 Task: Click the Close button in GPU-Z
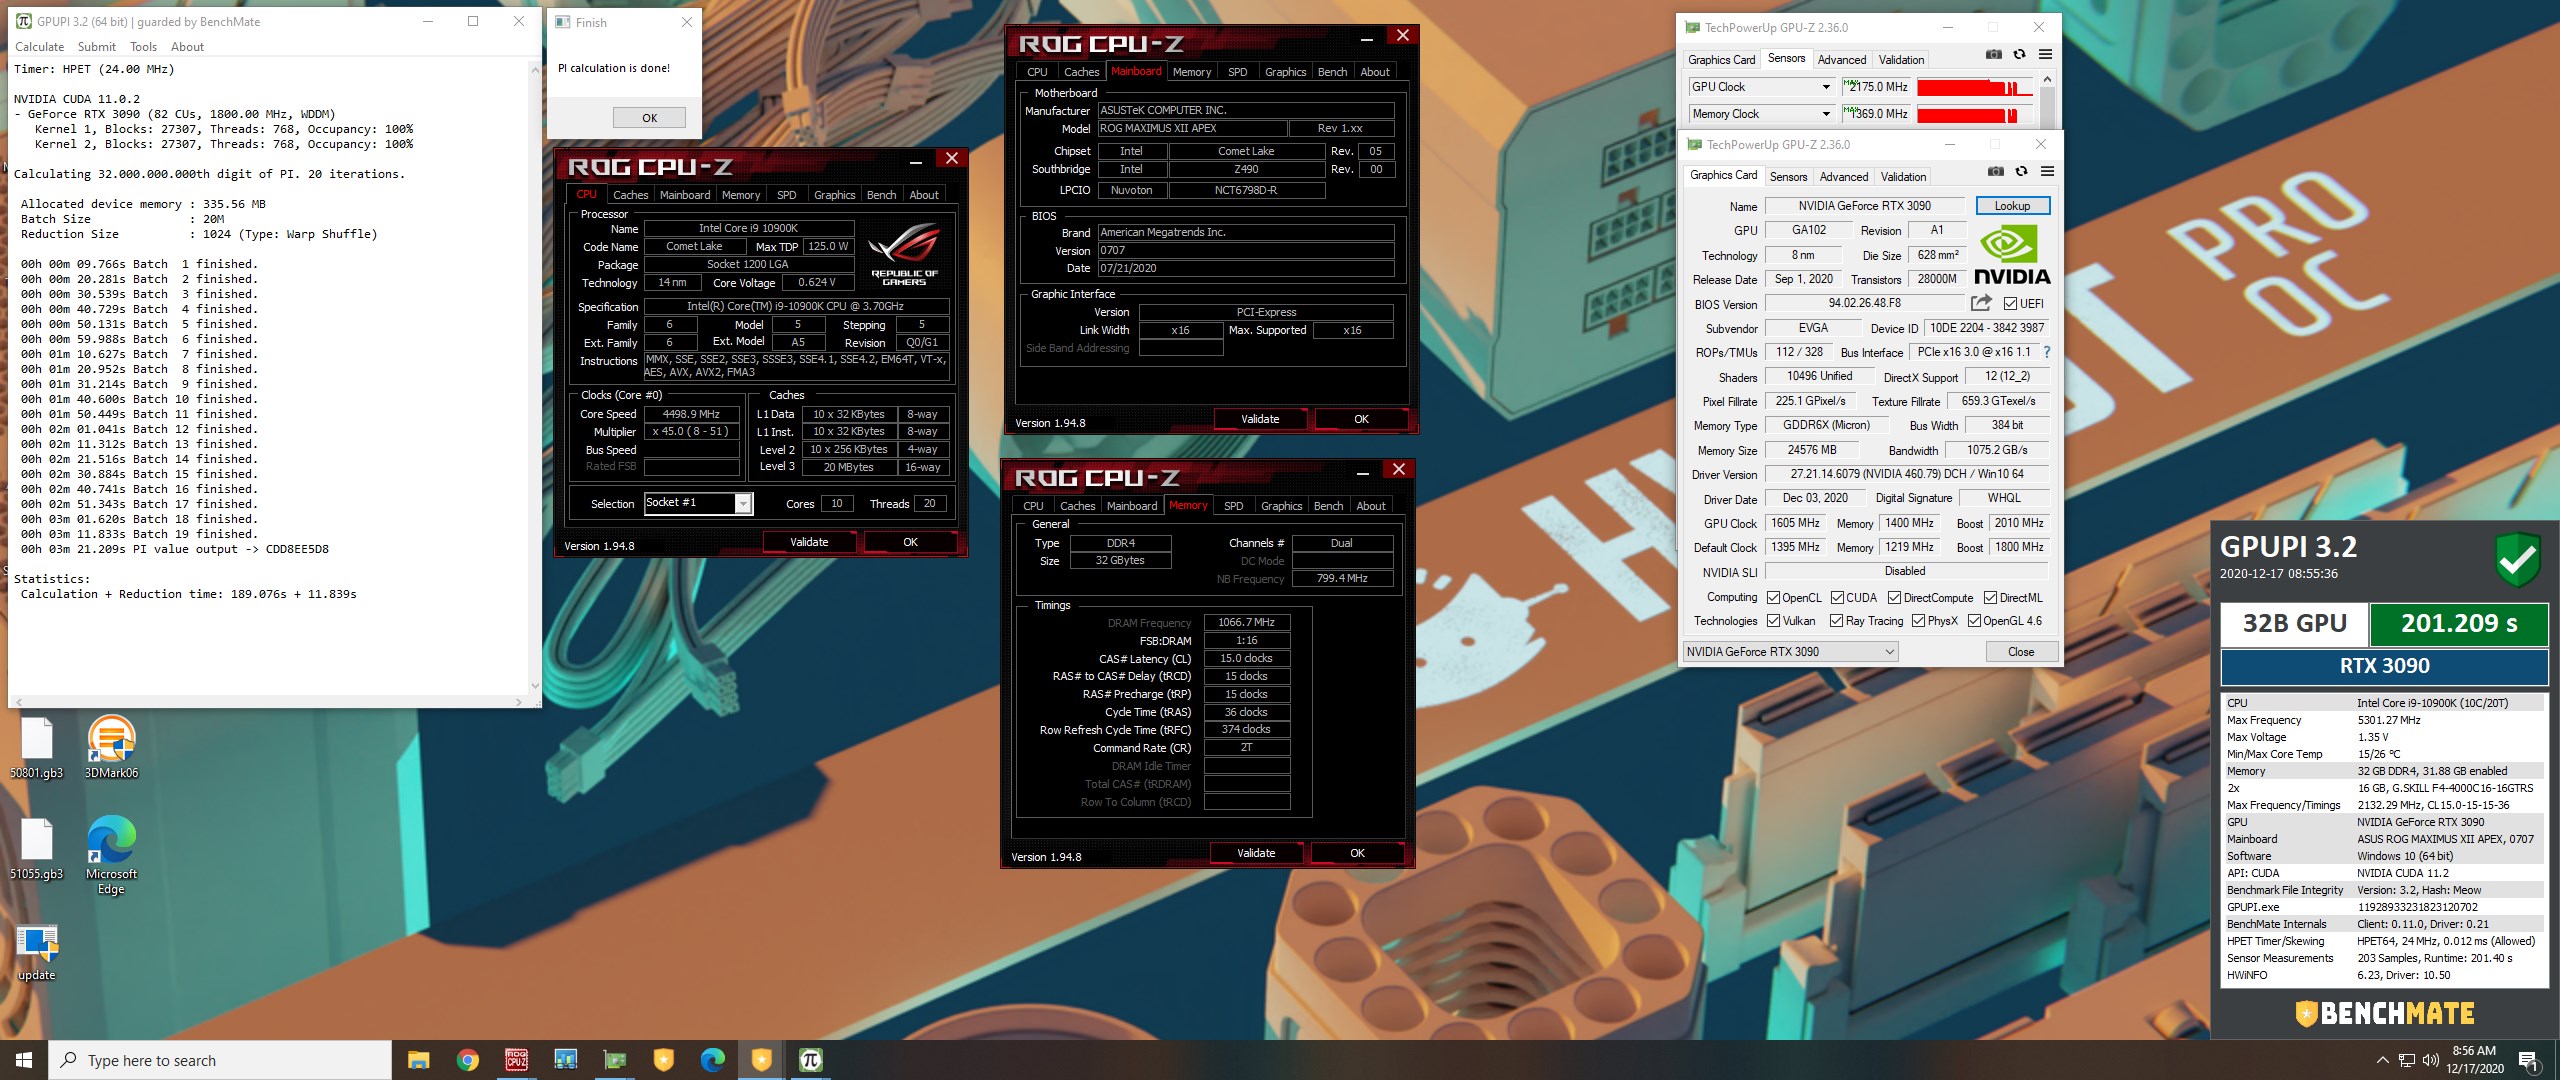(2021, 652)
